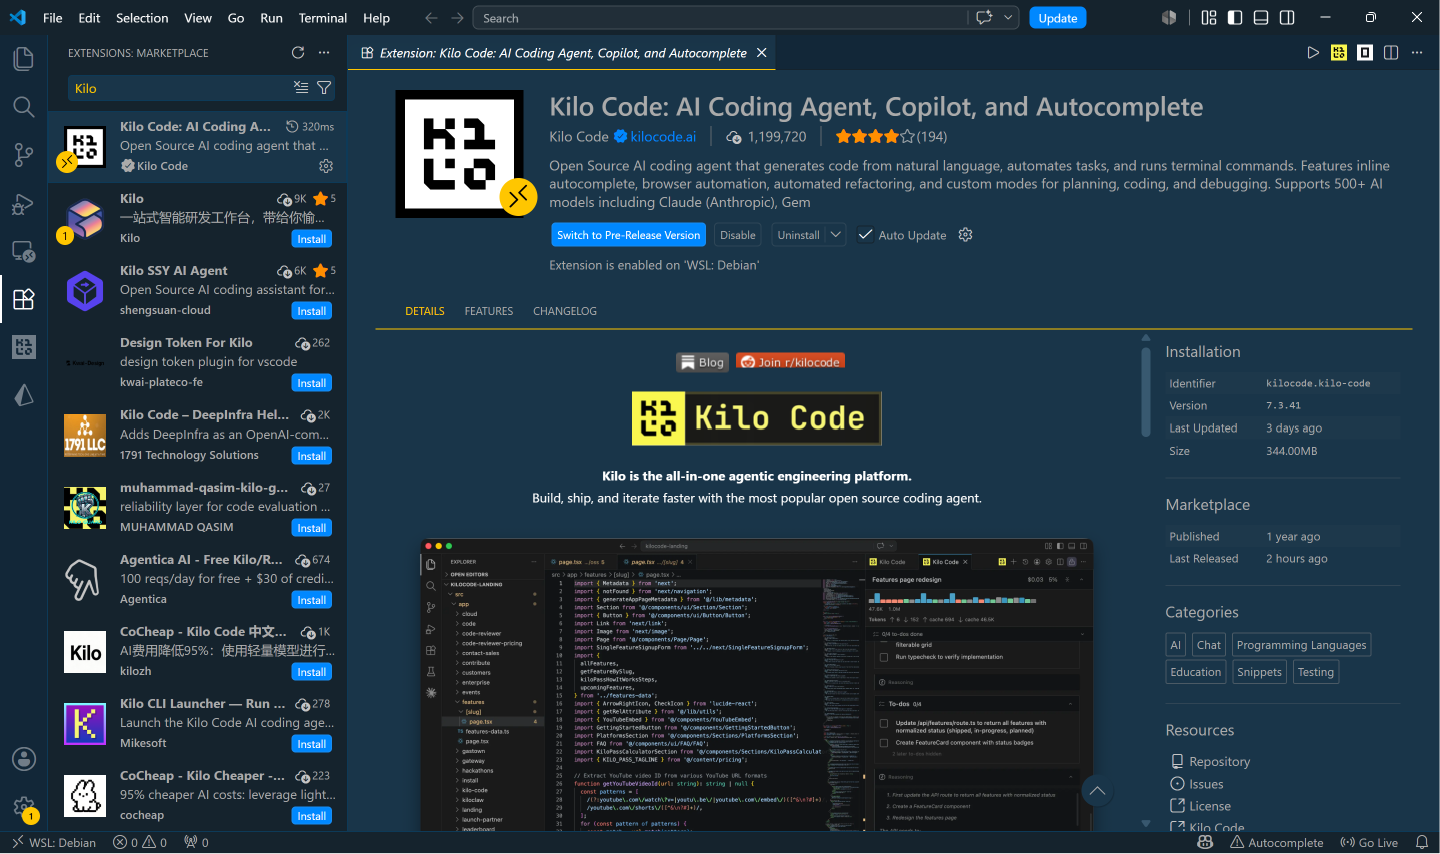
Task: Click the Join r/kilocode badge
Action: click(x=790, y=362)
